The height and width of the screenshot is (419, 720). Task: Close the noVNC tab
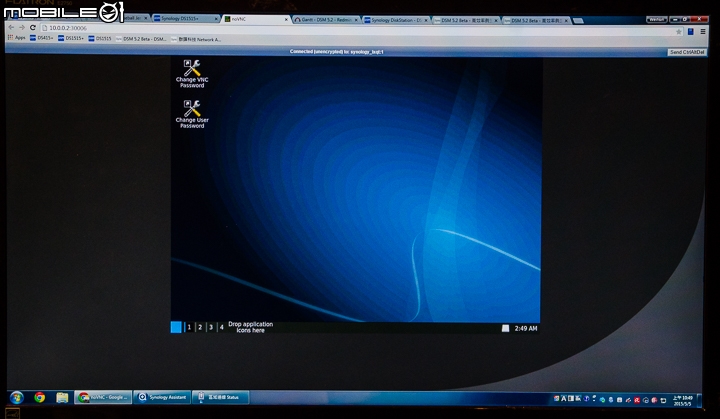point(287,20)
